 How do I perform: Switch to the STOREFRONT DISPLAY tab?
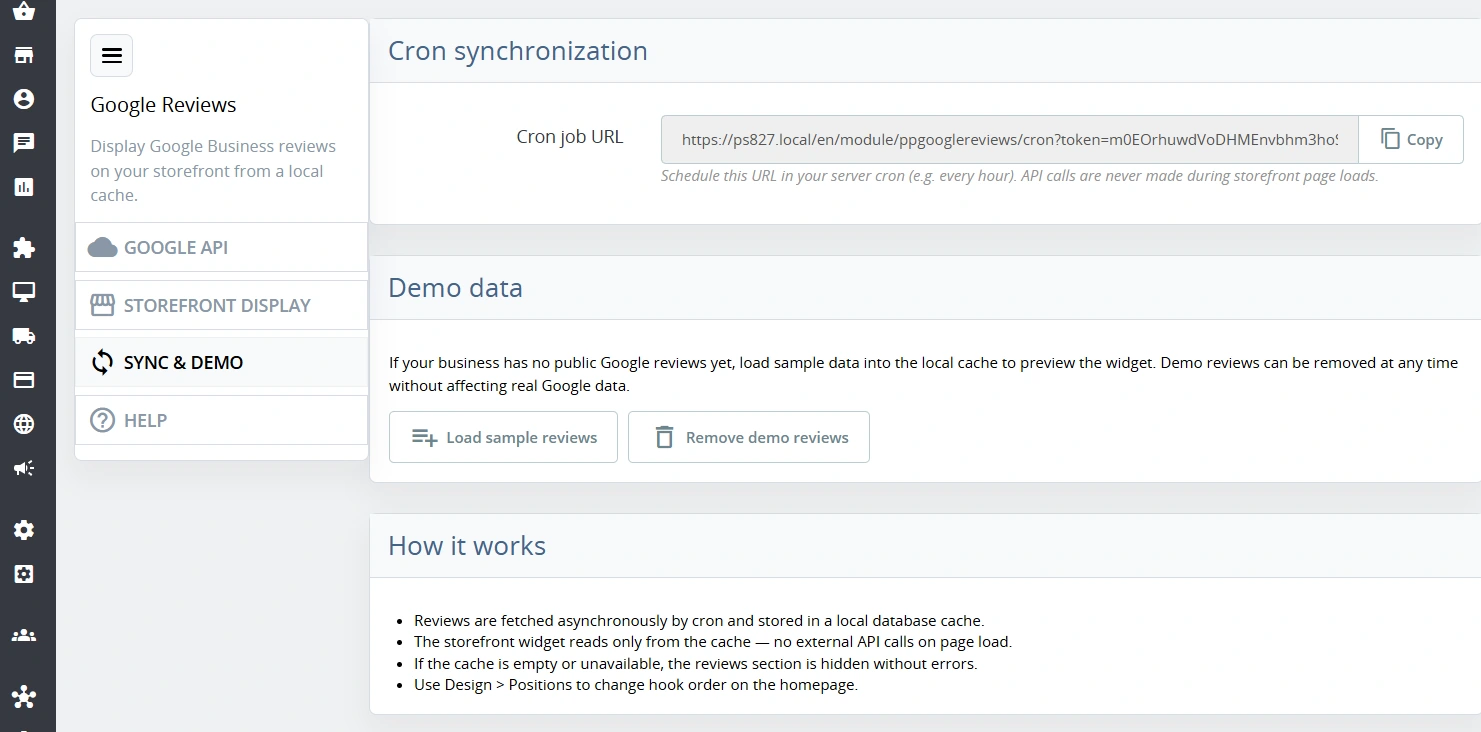[221, 305]
